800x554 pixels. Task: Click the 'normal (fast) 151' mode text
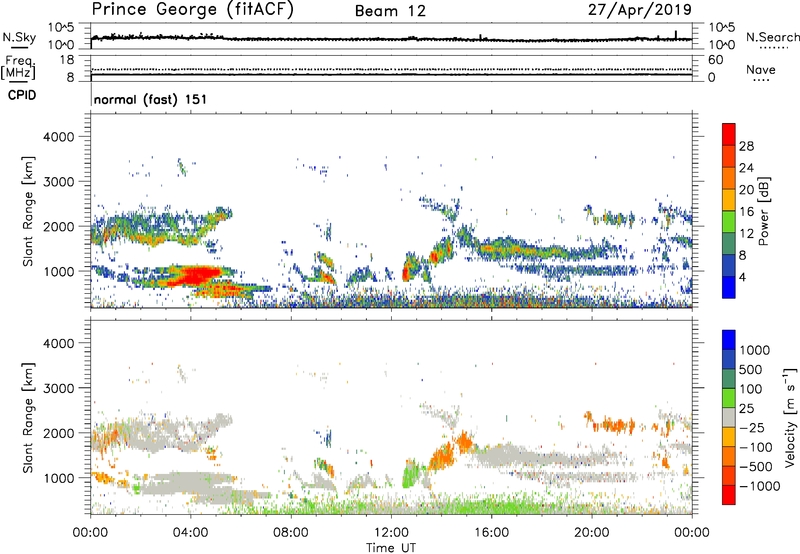point(151,99)
